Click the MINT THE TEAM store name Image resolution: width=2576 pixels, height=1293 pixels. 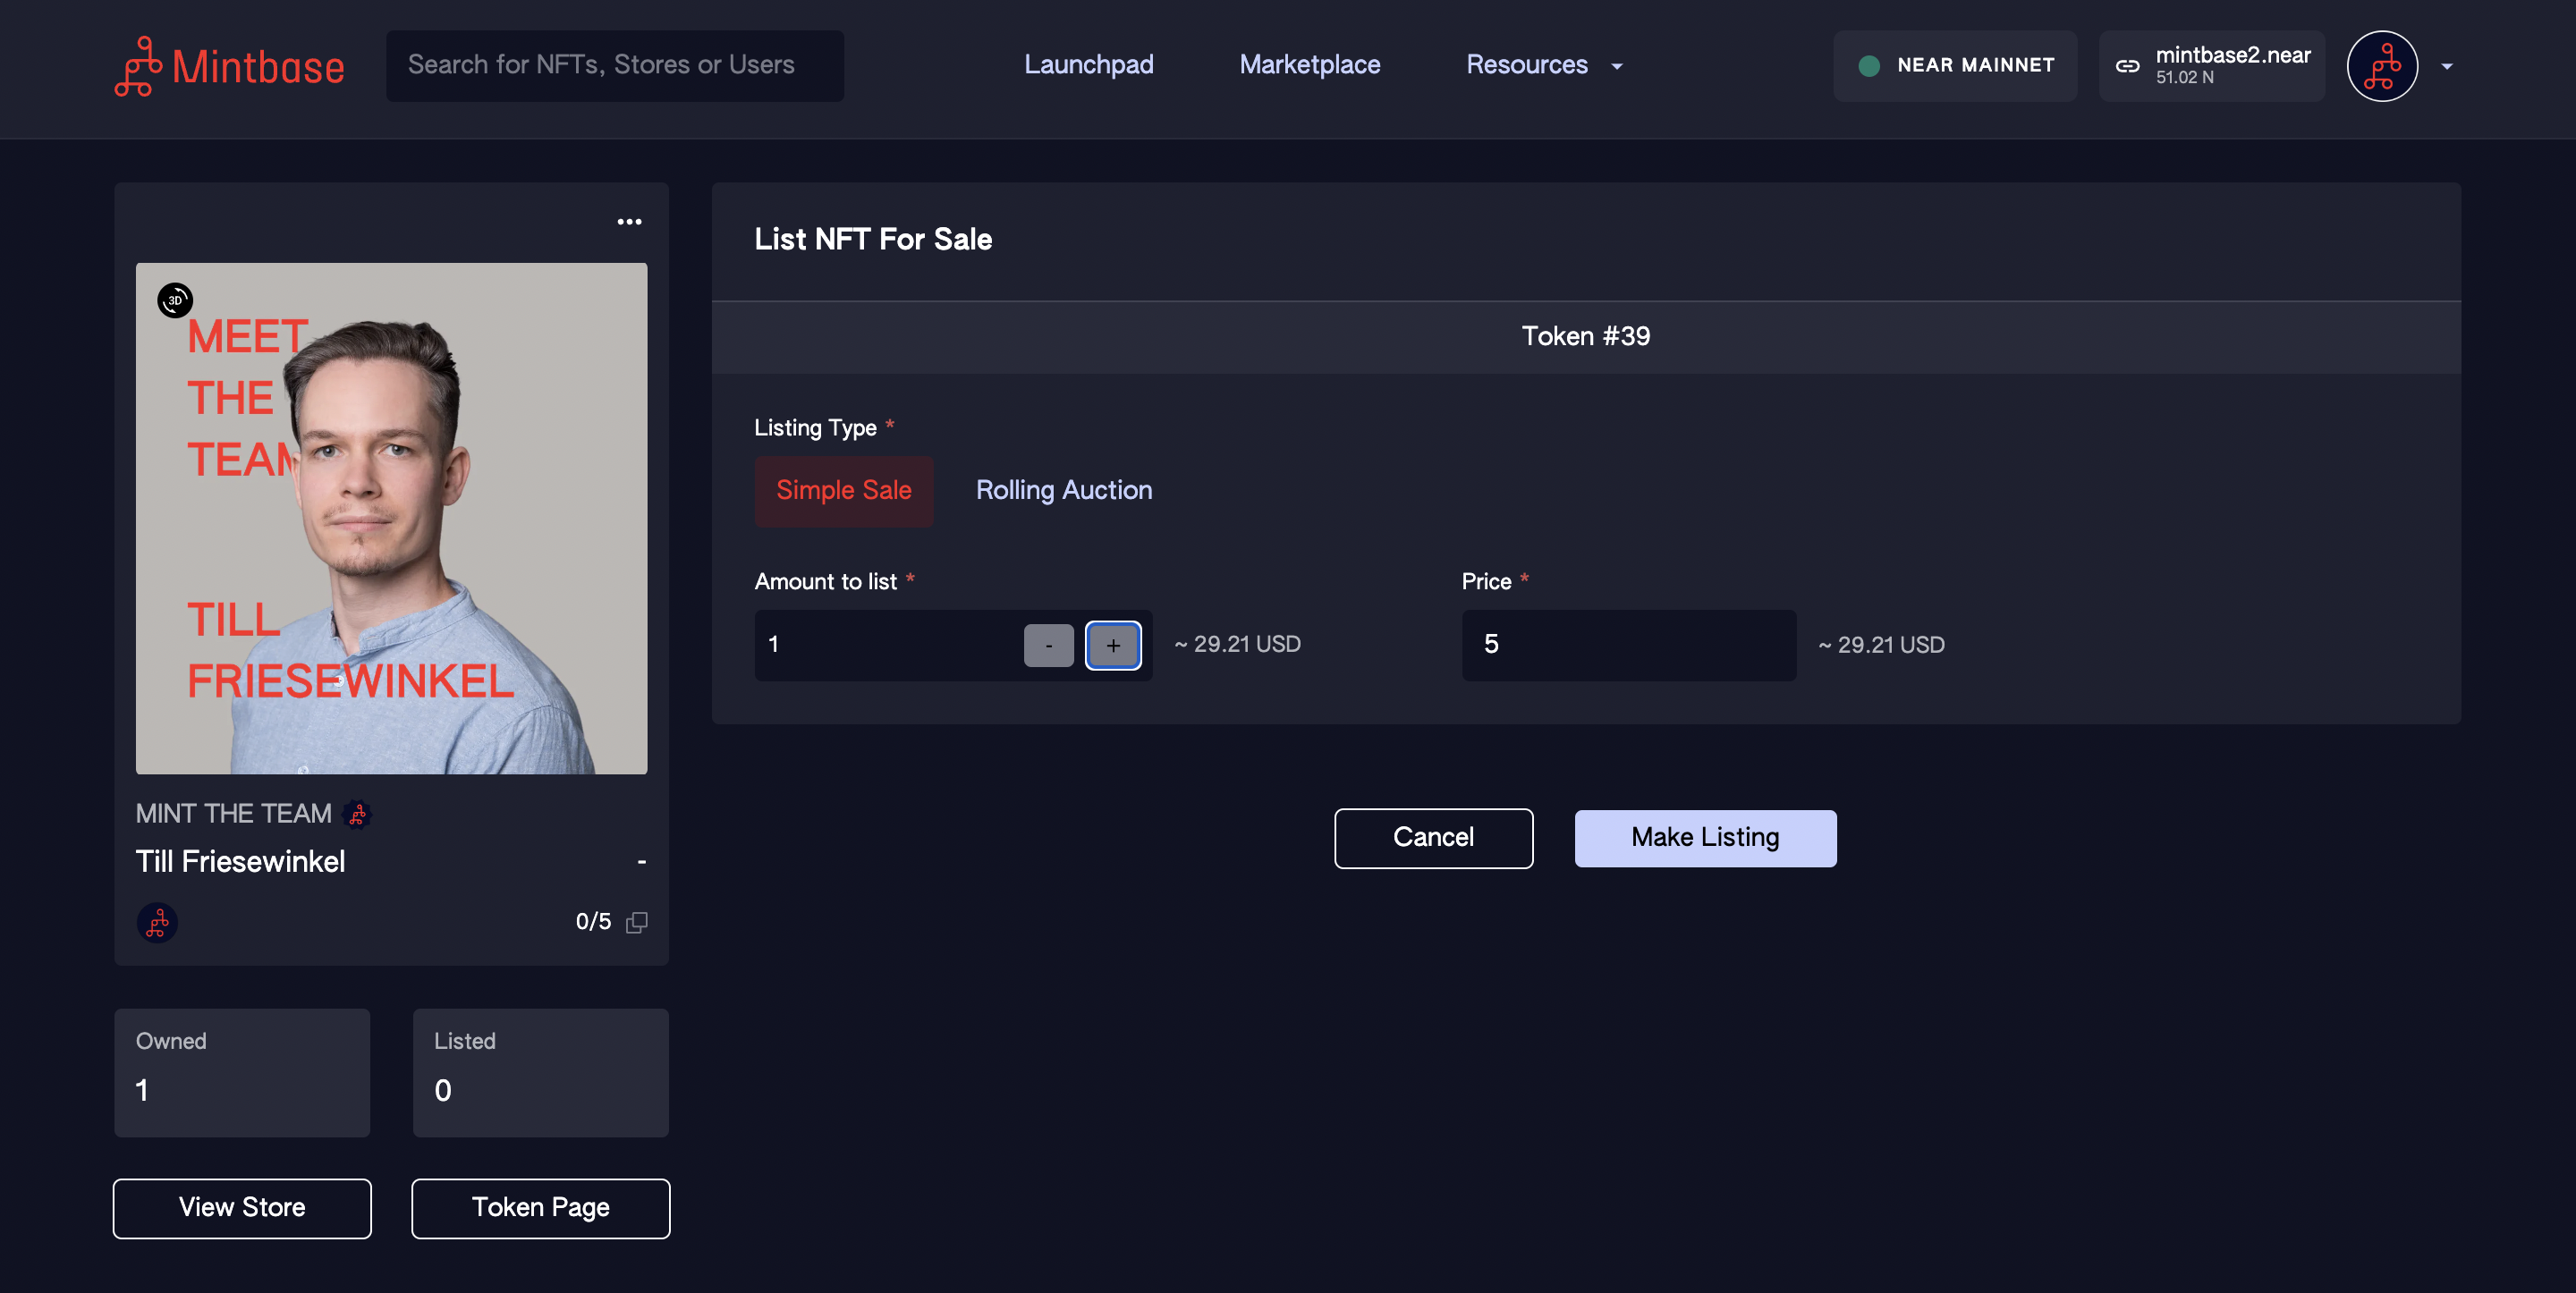click(x=233, y=814)
